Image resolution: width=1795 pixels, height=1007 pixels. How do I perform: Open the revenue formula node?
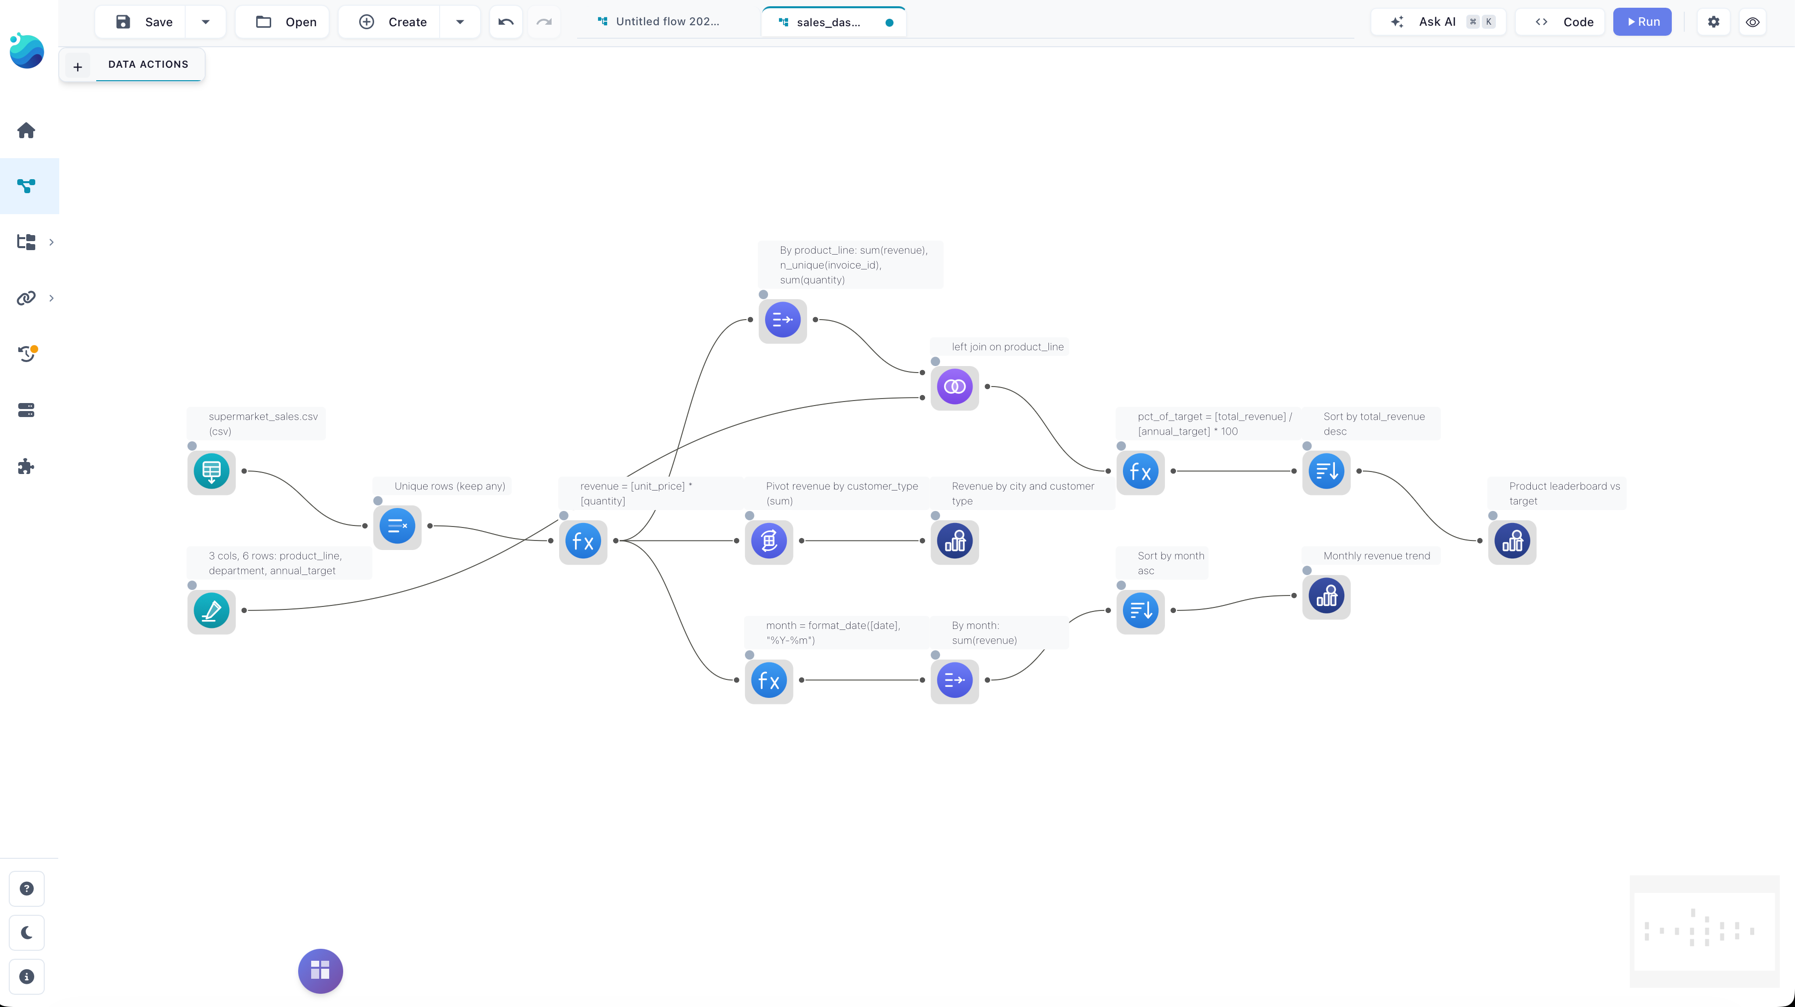tap(583, 541)
